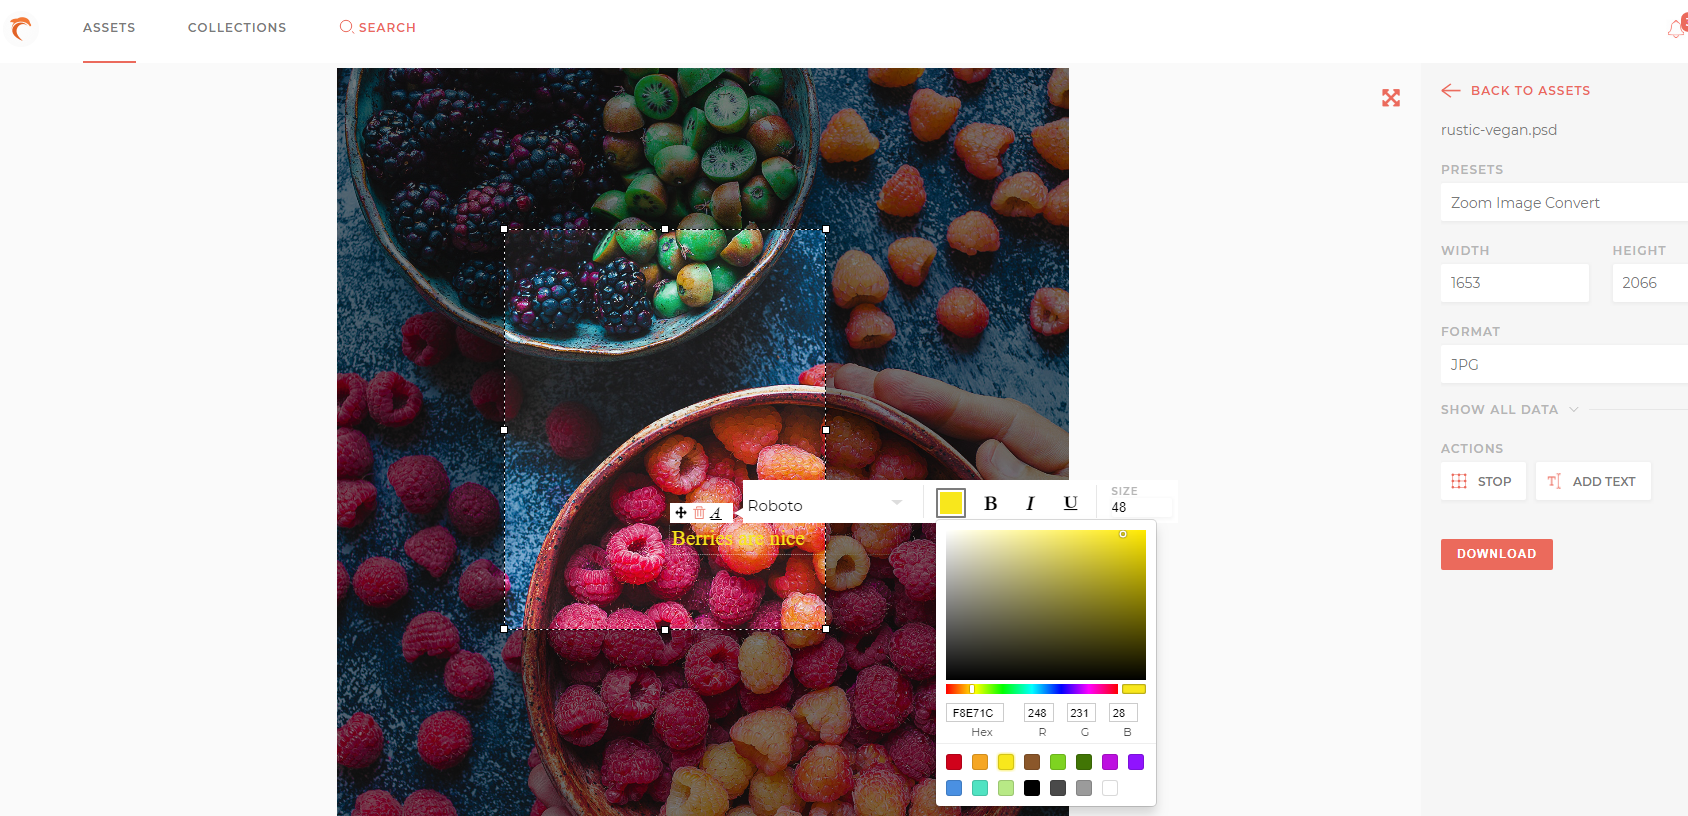This screenshot has height=816, width=1688.
Task: Toggle bold formatting
Action: pyautogui.click(x=990, y=503)
